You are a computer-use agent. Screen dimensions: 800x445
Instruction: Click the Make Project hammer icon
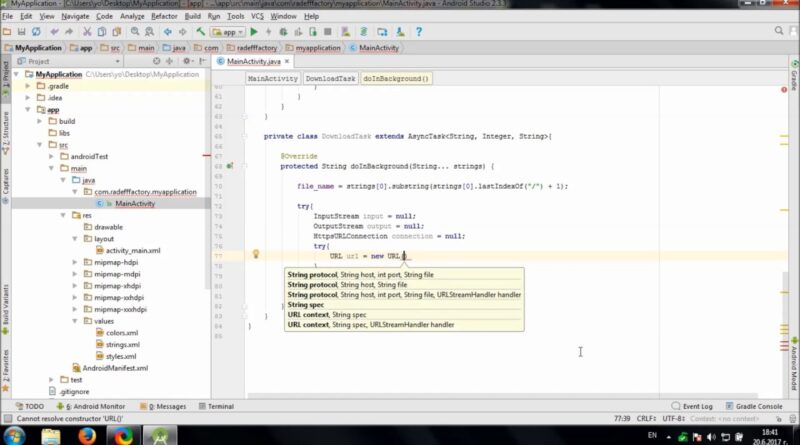click(x=201, y=32)
